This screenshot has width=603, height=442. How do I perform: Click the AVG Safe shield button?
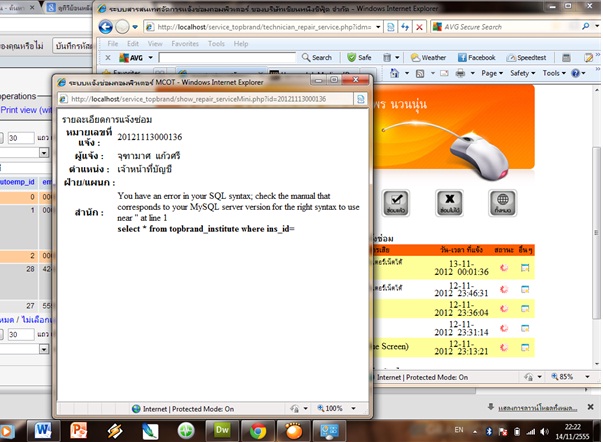click(359, 58)
